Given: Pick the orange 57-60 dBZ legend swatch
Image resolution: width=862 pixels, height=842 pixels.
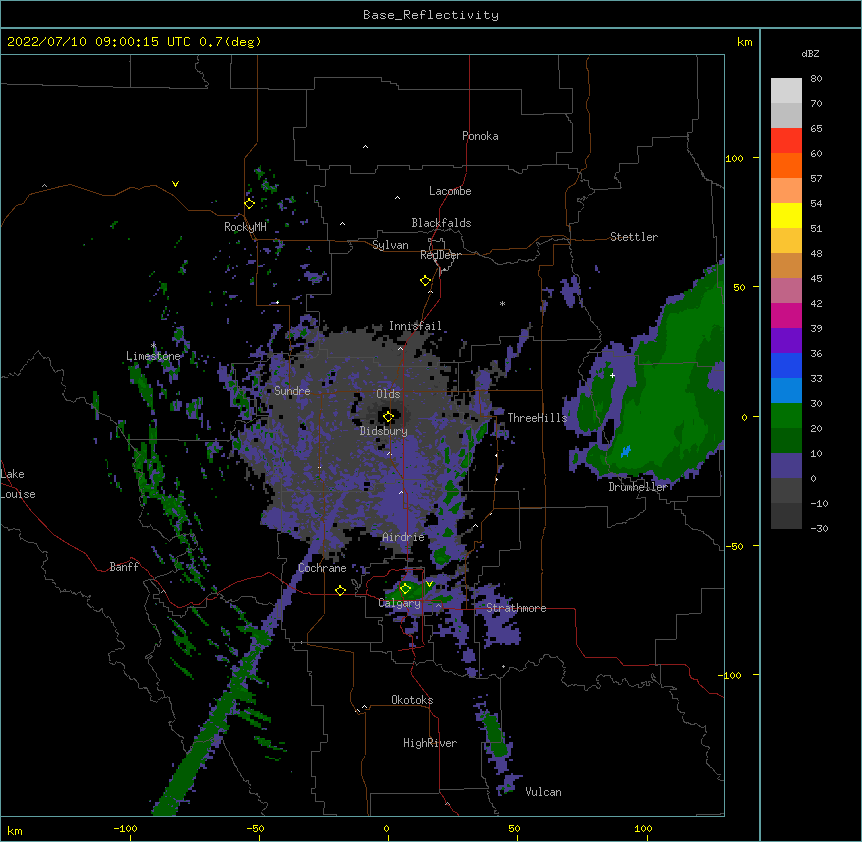Looking at the screenshot, I should click(786, 165).
